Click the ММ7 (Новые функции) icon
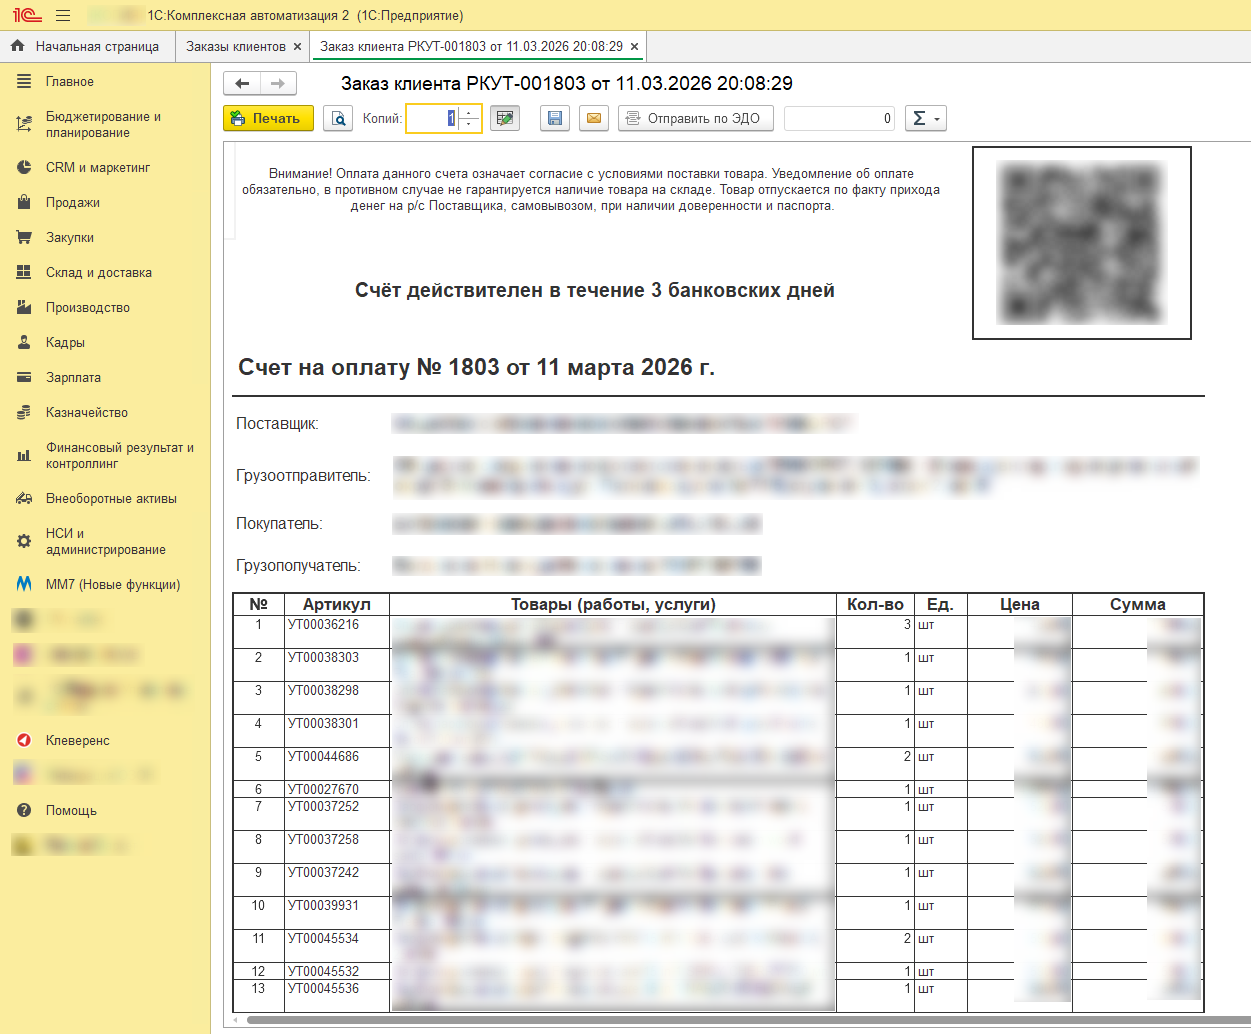This screenshot has height=1034, width=1251. 24,585
